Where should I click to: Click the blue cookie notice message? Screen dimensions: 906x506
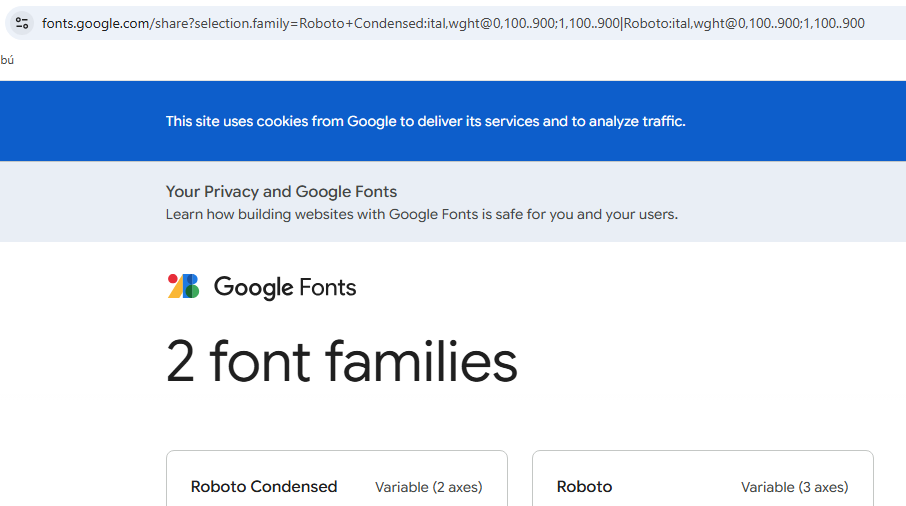pos(425,121)
